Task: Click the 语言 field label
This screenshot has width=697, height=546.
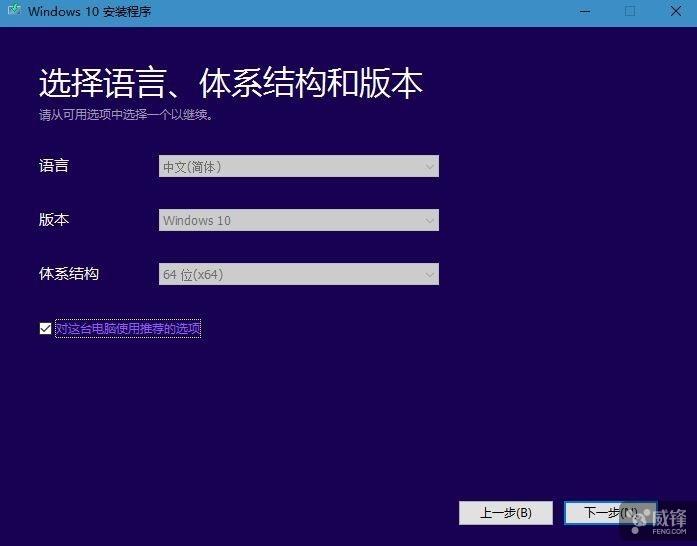Action: pos(53,166)
